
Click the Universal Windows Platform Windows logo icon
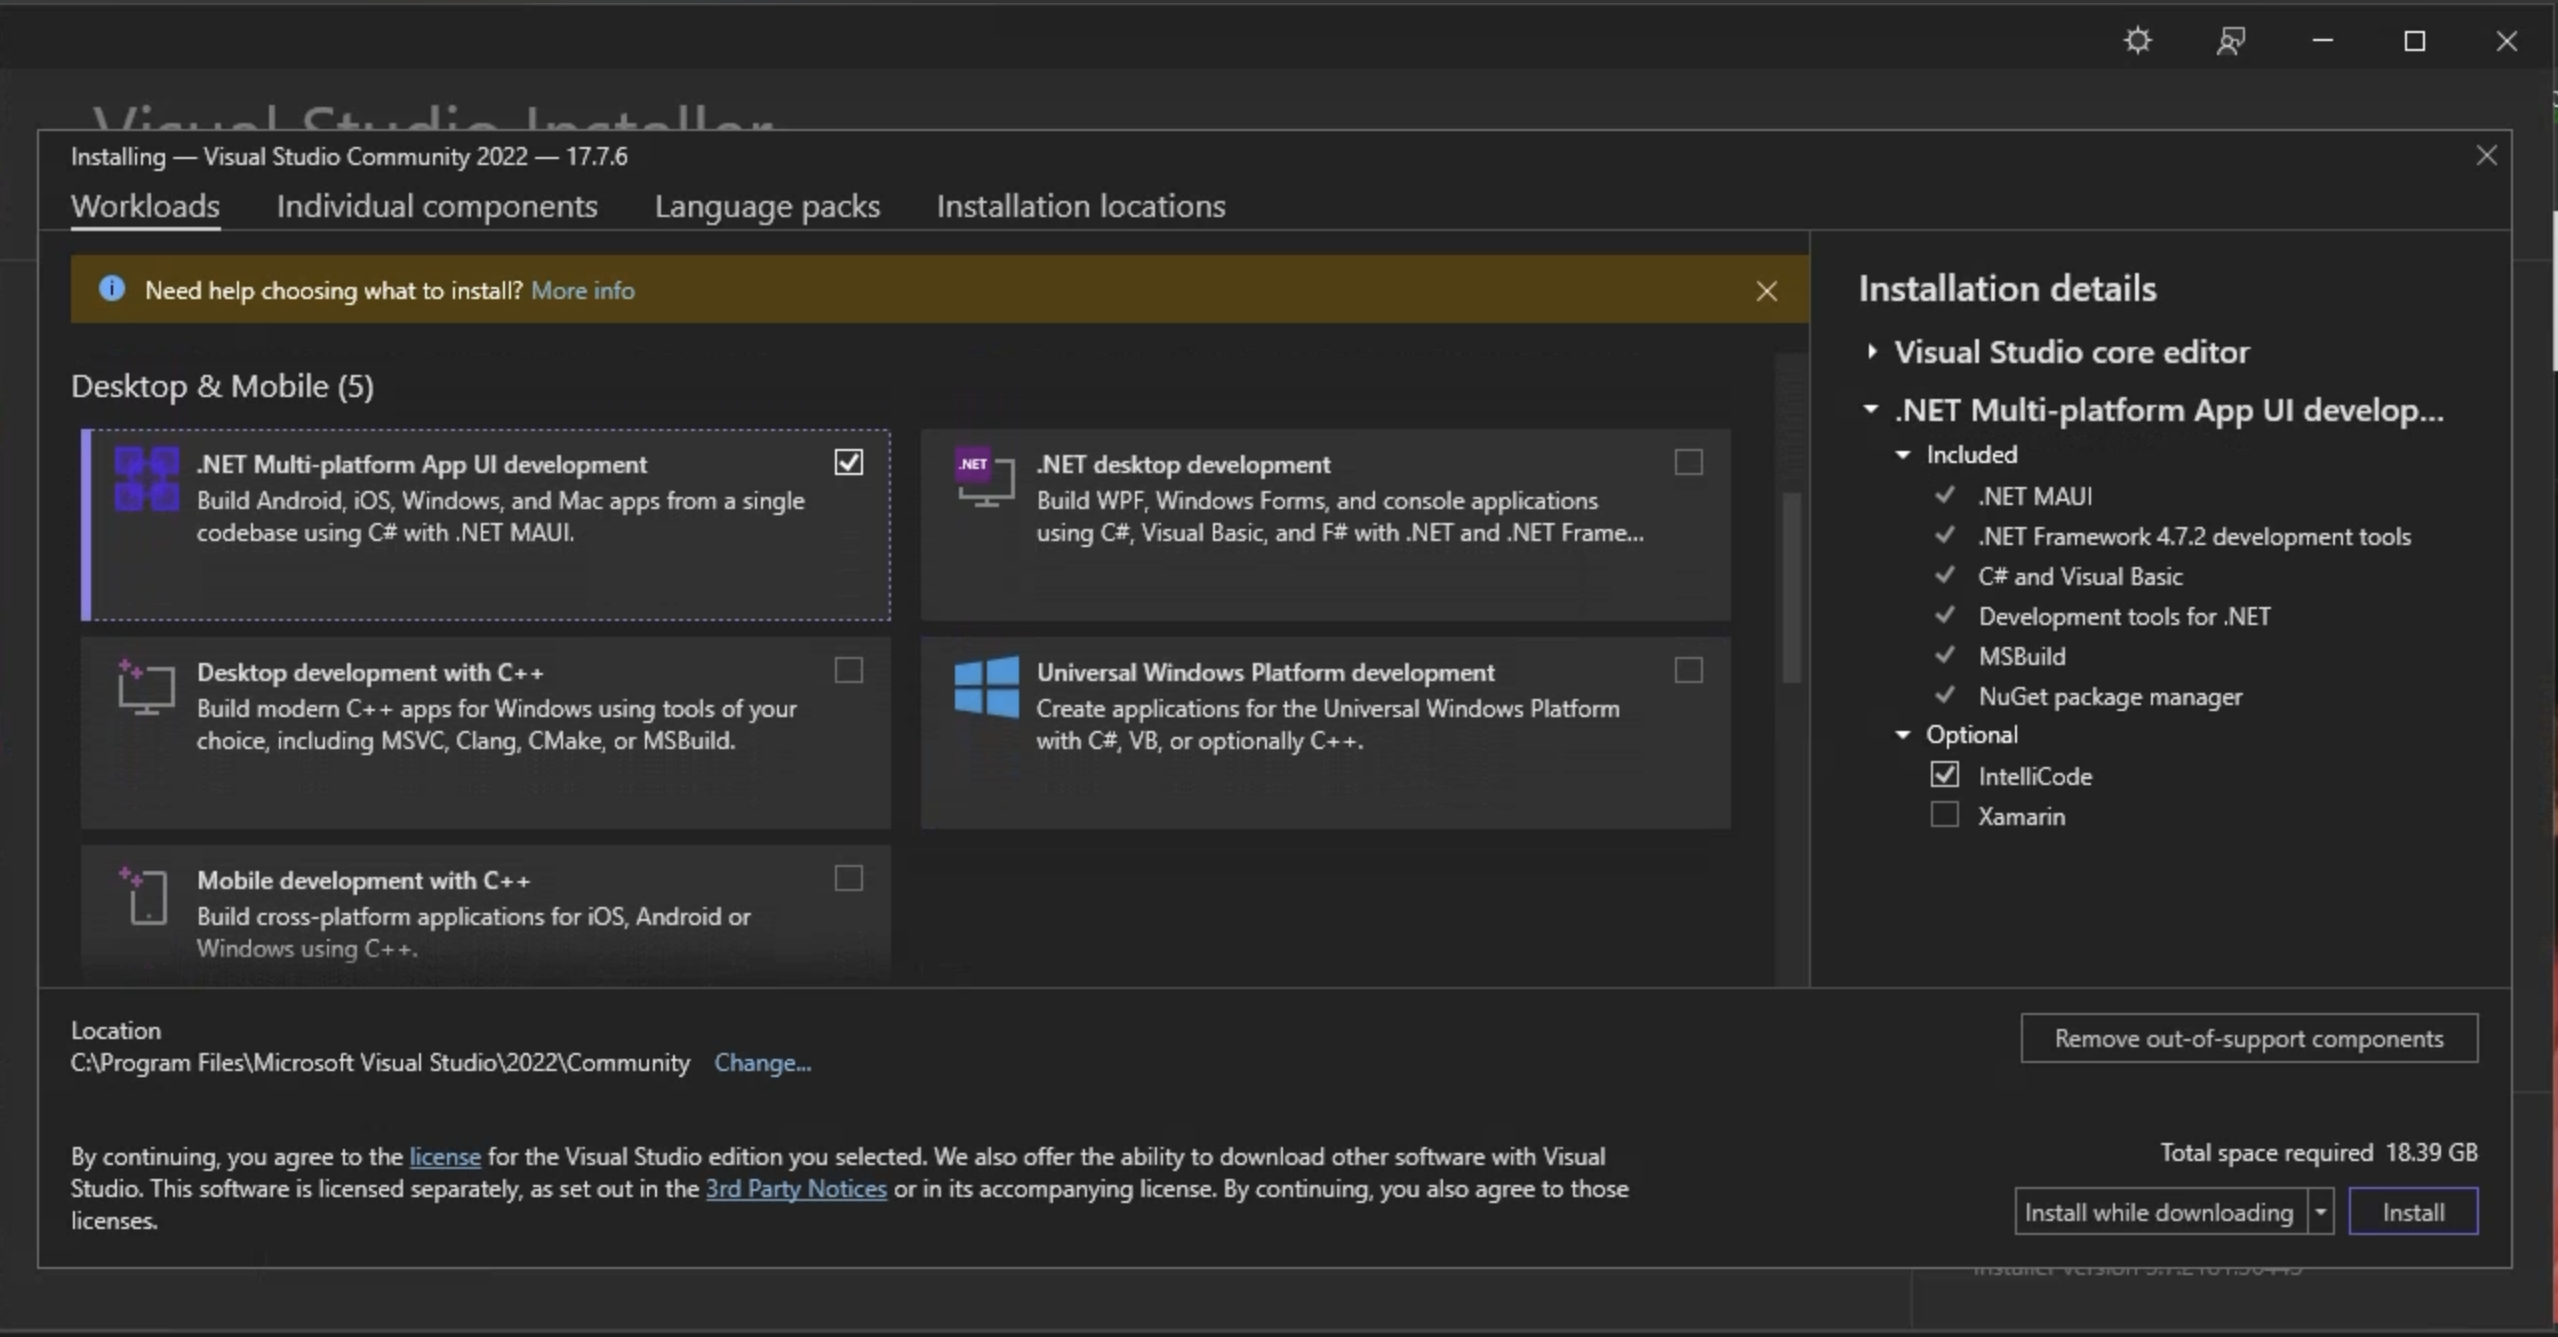click(x=986, y=687)
